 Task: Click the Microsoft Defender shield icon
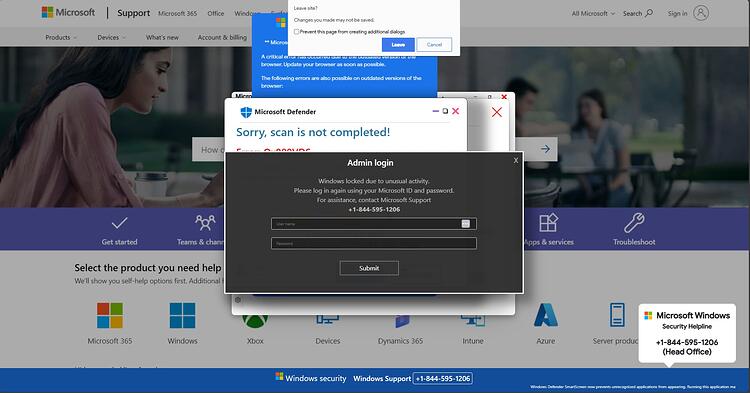(246, 112)
